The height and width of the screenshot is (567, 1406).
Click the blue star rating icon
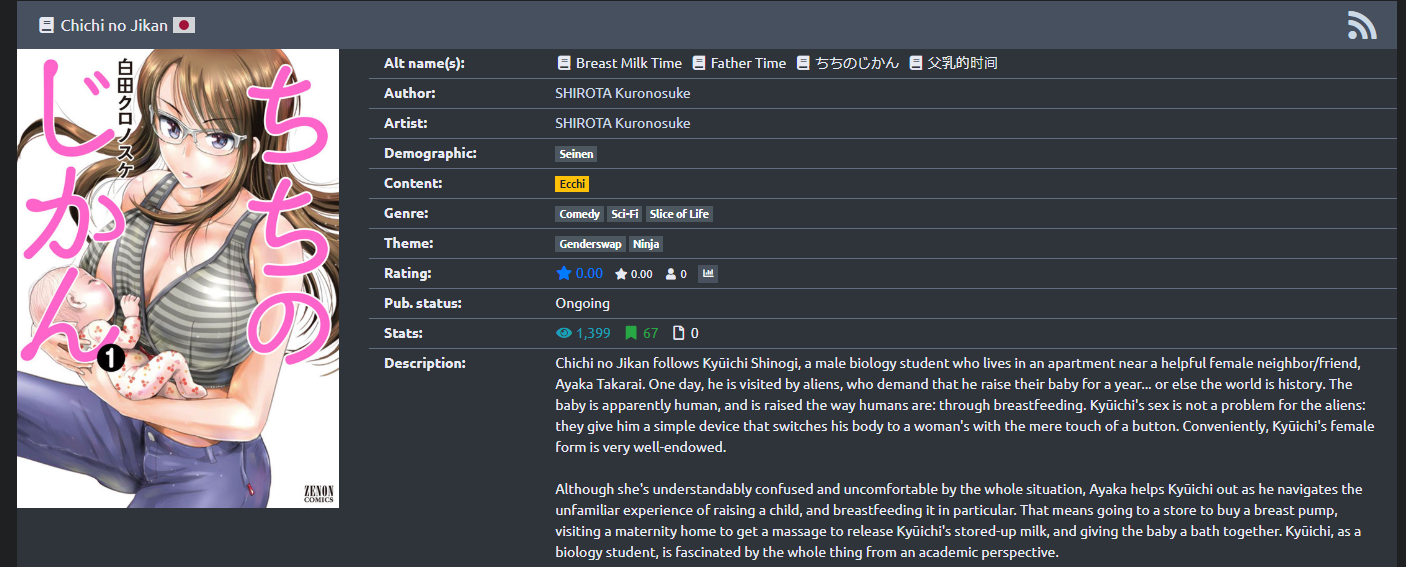pos(564,273)
